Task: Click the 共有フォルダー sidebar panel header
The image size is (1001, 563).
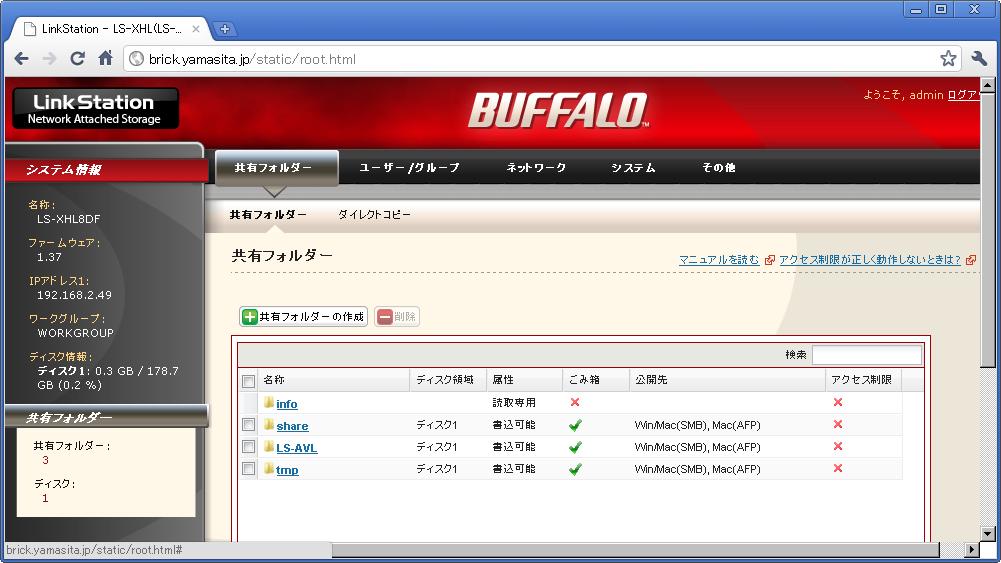Action: [105, 417]
